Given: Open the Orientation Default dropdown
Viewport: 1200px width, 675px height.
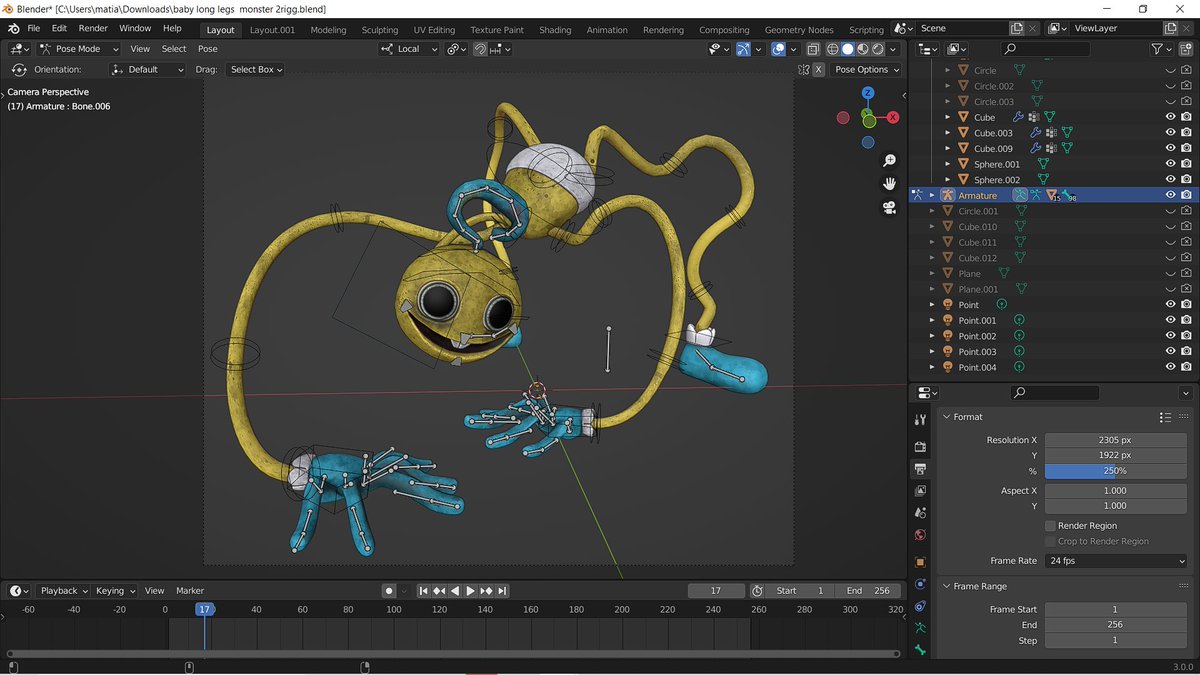Looking at the screenshot, I should coord(148,70).
